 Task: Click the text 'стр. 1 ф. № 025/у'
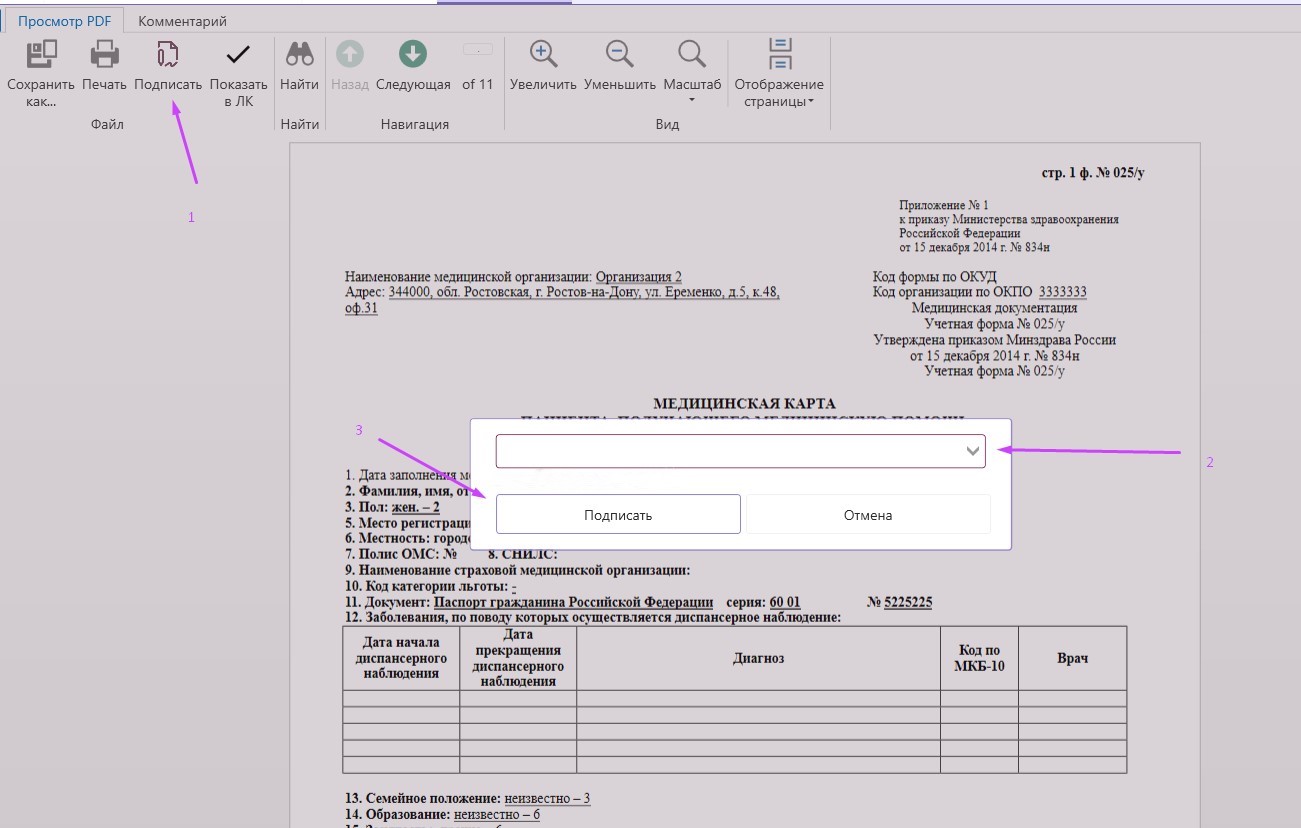click(1093, 173)
